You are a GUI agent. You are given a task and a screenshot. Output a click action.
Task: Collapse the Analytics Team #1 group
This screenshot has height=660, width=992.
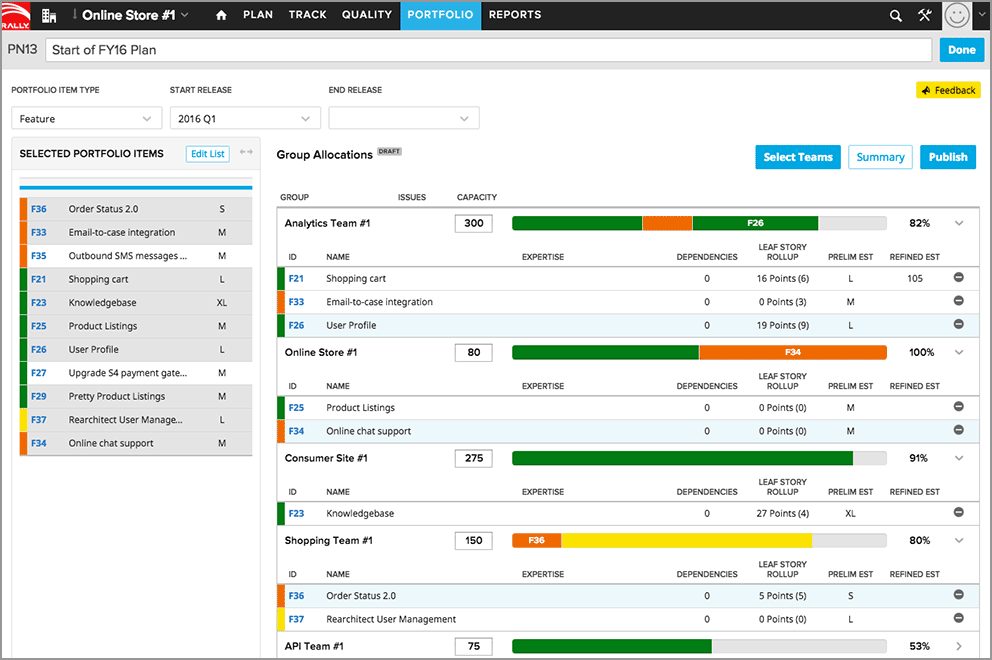point(960,223)
